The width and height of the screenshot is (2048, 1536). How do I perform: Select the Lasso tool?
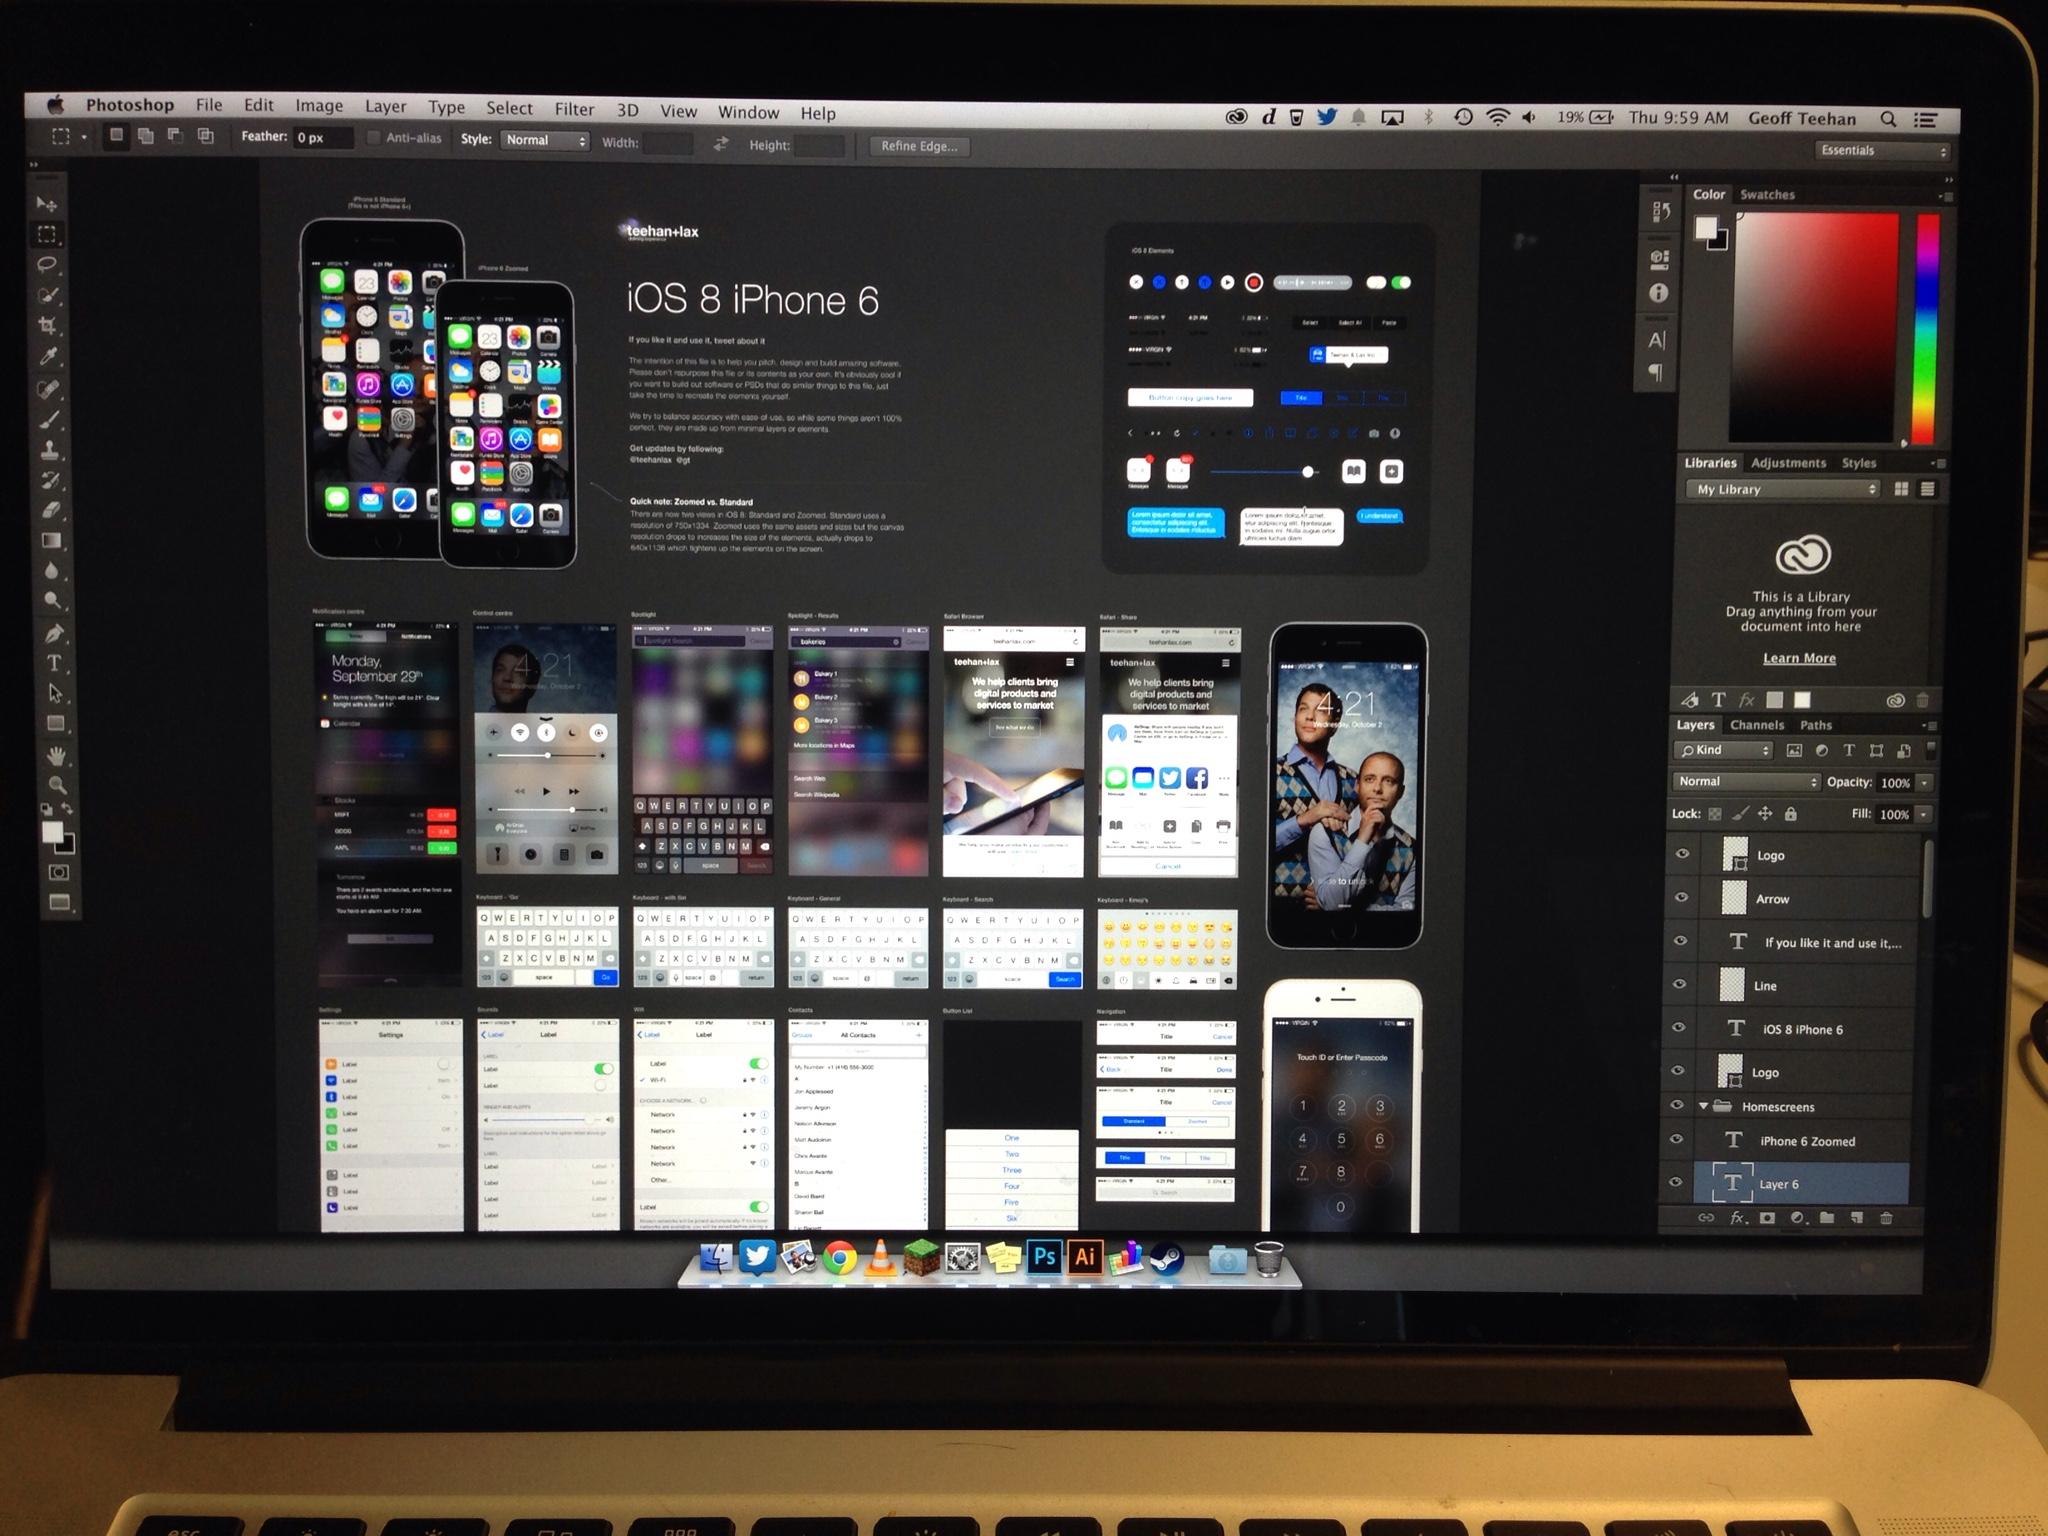46,265
